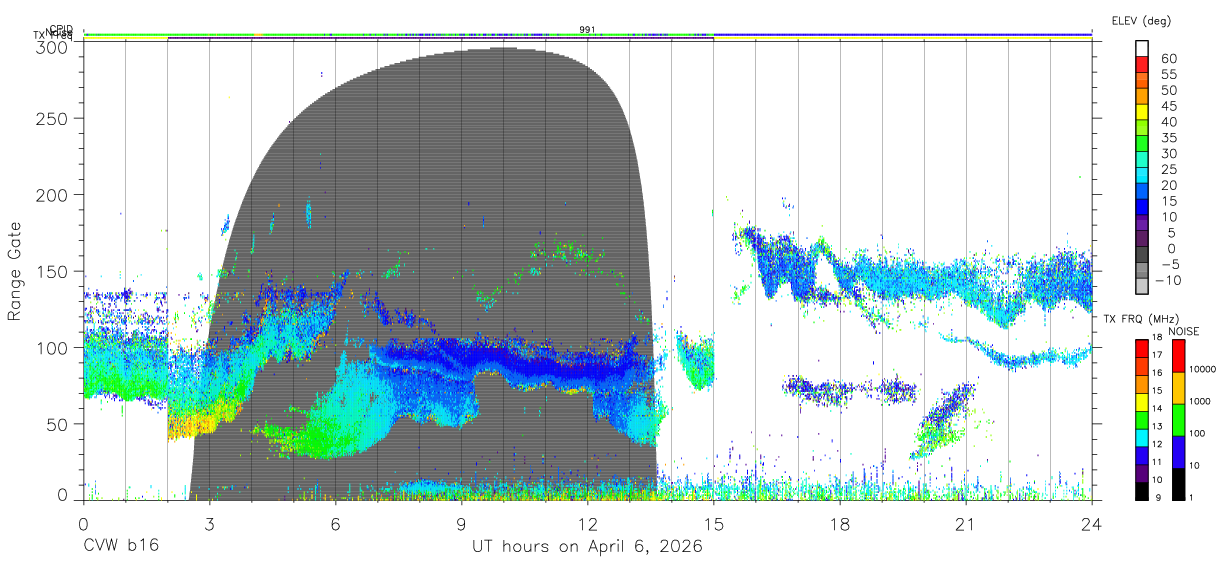Viewport: 1228px width, 567px height.
Task: Click the 'Range Gate' y-axis label
Action: pyautogui.click(x=15, y=272)
